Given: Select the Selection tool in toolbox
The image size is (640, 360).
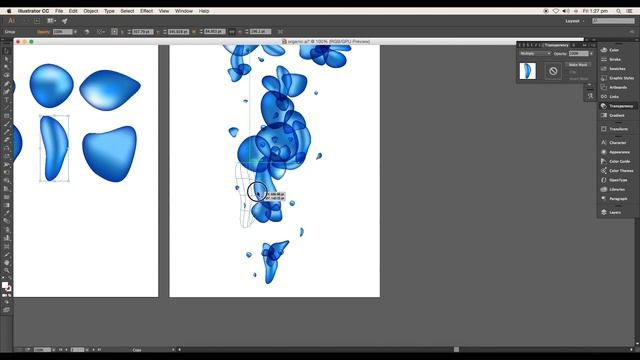Looking at the screenshot, I should click(6, 51).
